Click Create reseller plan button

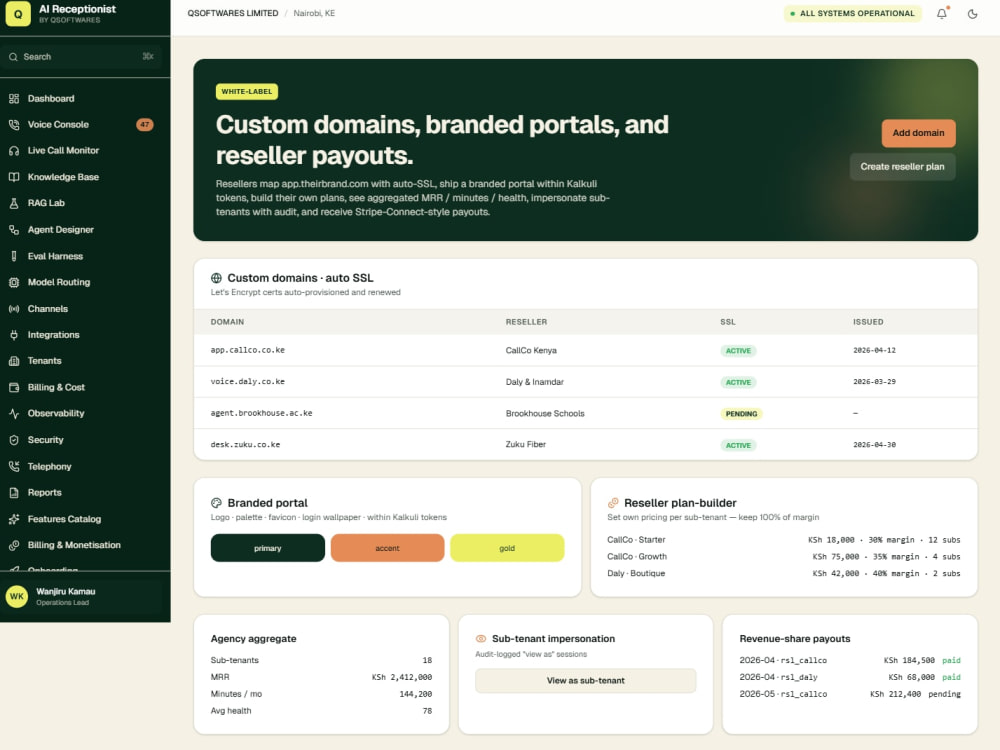coord(902,167)
